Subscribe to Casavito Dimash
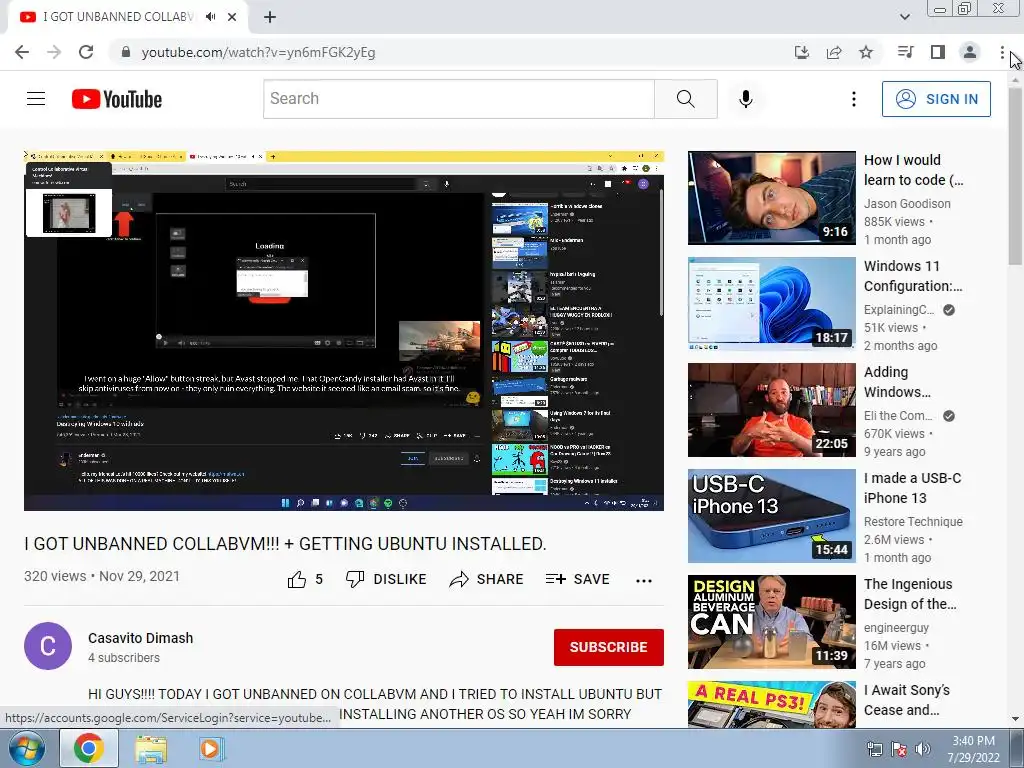The image size is (1024, 768). 609,647
